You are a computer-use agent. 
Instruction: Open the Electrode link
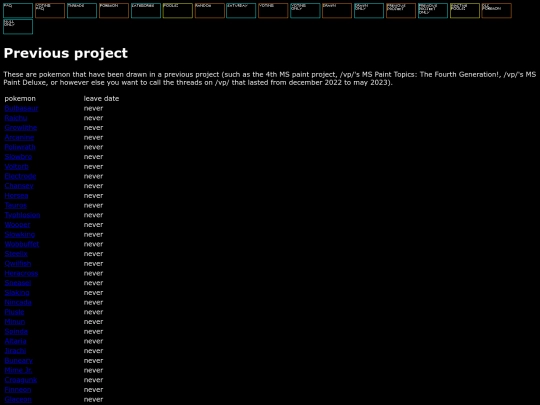click(x=20, y=176)
